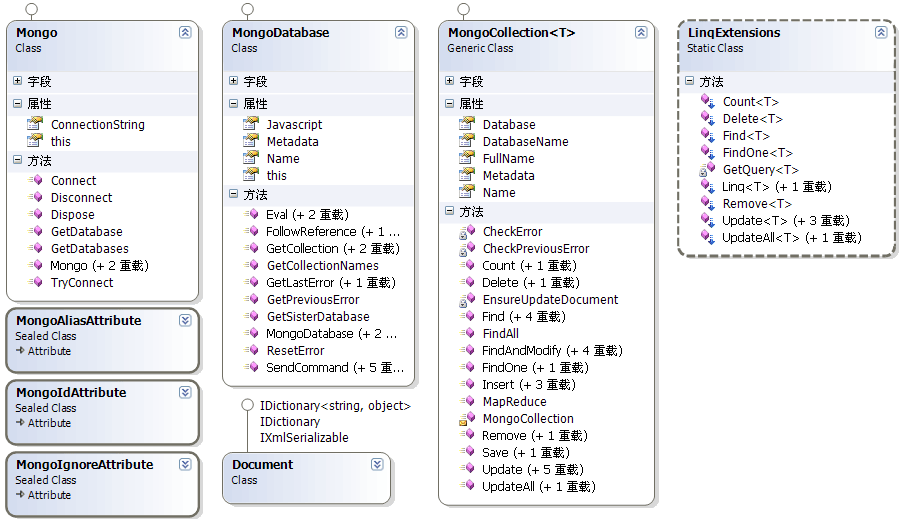This screenshot has height=523, width=905.
Task: Collapse the 属性 section in Mongo class
Action: (x=17, y=103)
